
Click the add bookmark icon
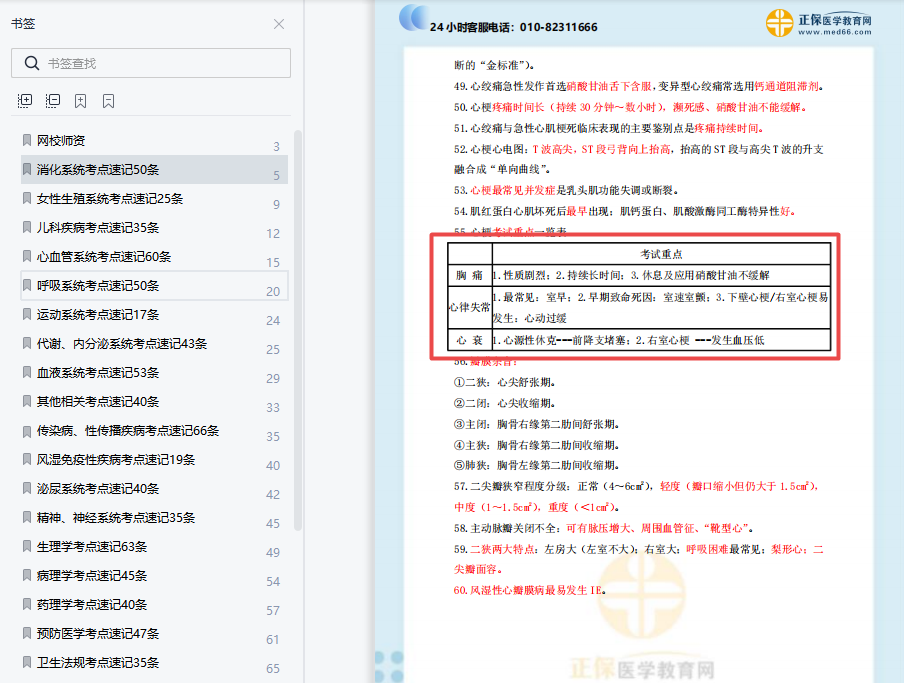80,100
